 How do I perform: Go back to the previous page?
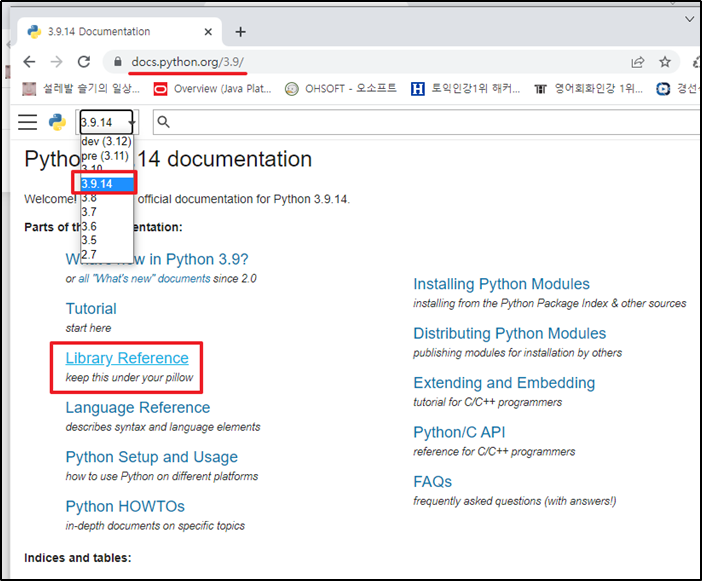click(29, 61)
